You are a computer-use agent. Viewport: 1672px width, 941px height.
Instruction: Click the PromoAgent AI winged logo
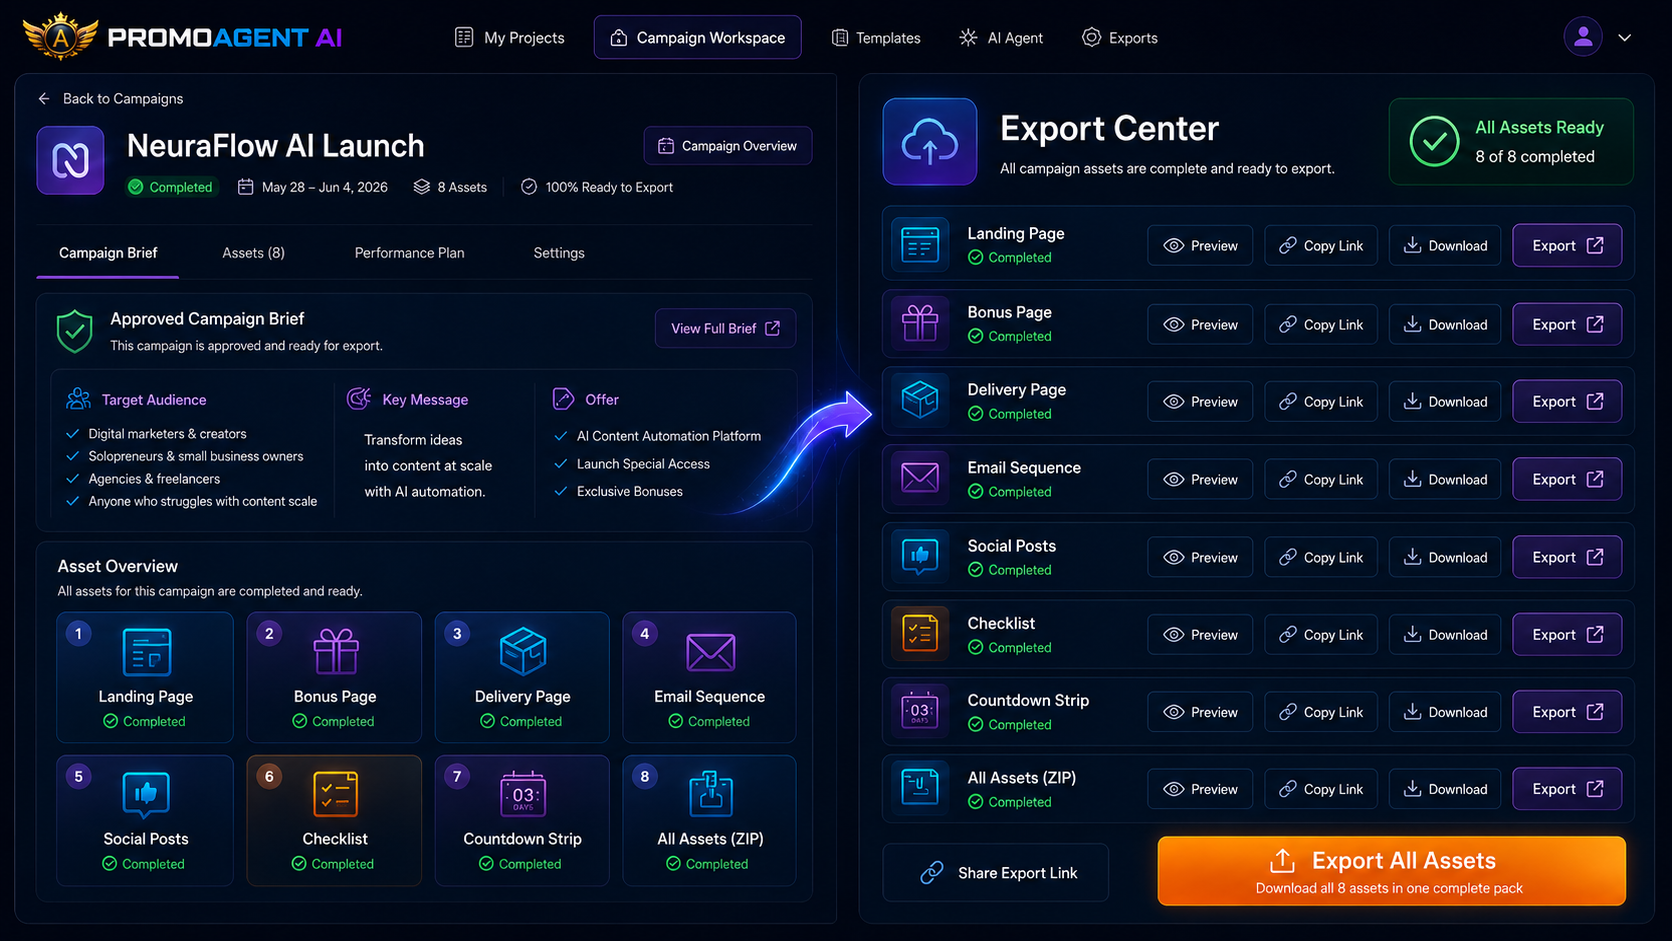[60, 37]
